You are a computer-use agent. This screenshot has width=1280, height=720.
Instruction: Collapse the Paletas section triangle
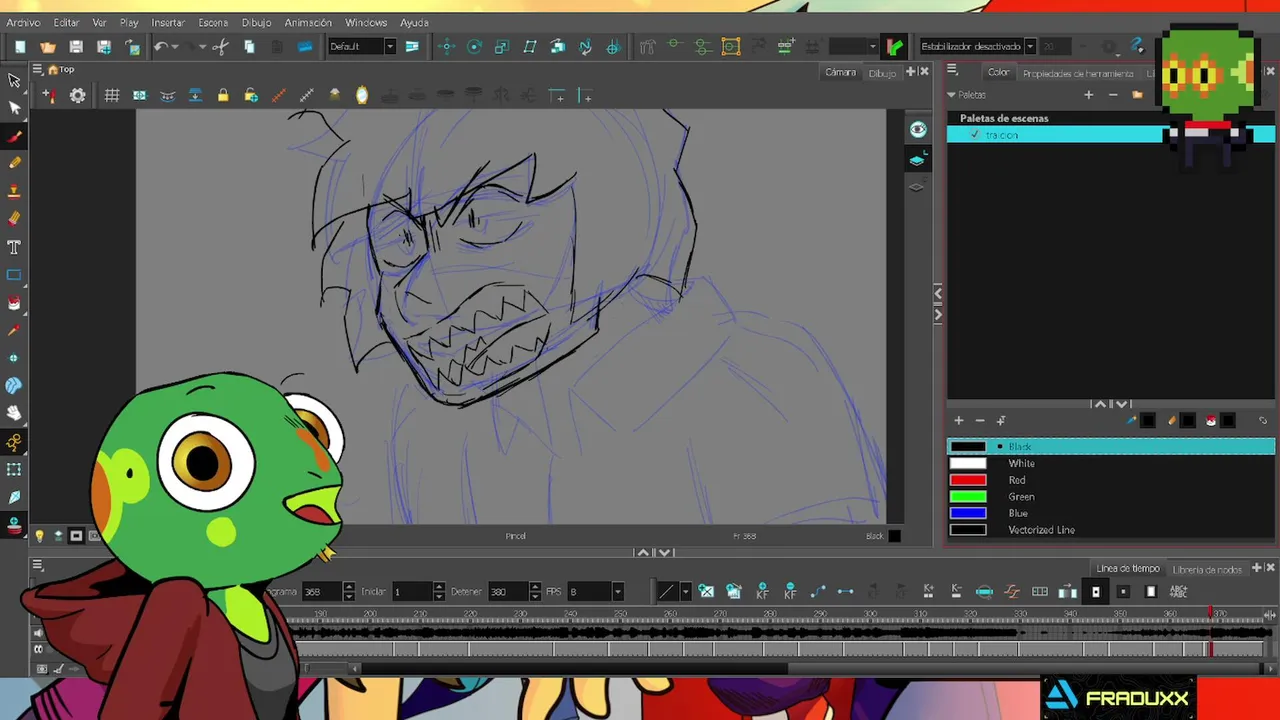[x=952, y=95]
